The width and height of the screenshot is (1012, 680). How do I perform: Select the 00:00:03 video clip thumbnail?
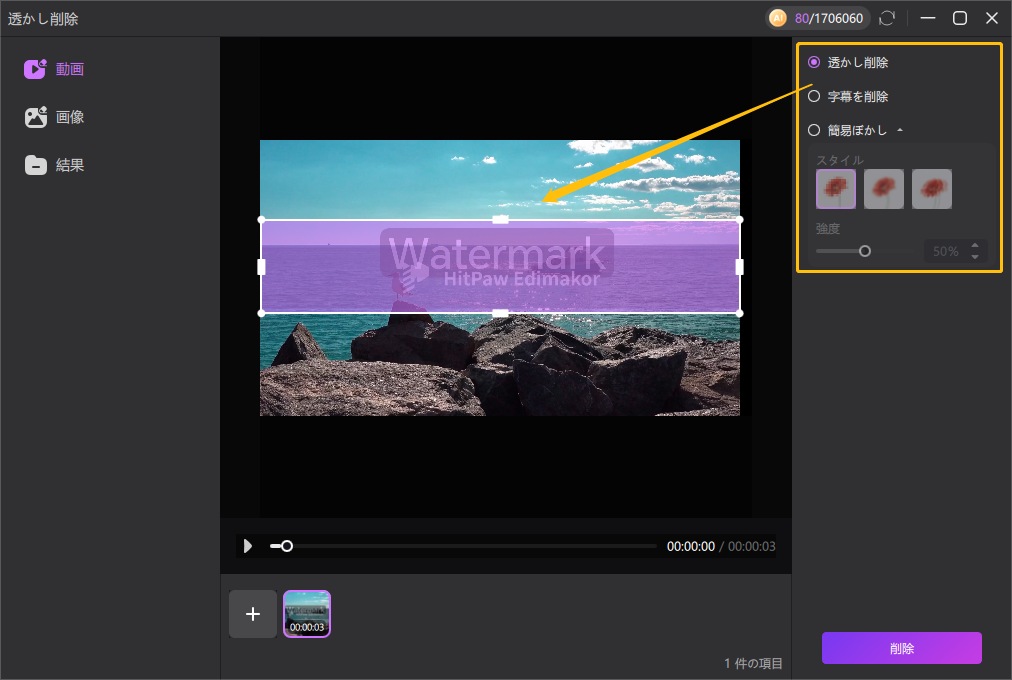tap(307, 613)
